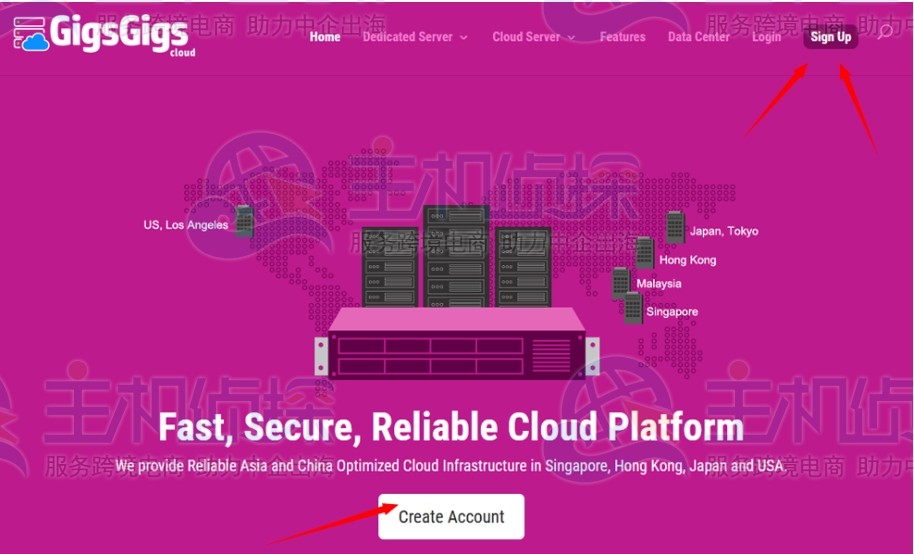
Task: Expand the Cloud Server dropdown arrow
Action: point(571,37)
